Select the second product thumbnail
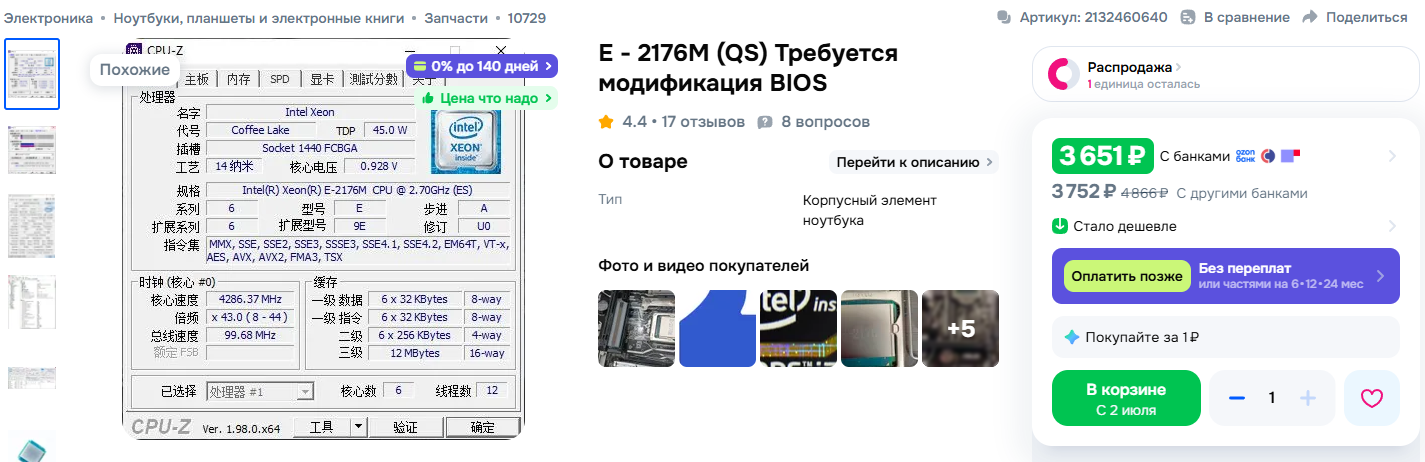This screenshot has height=462, width=1425. [x=32, y=150]
